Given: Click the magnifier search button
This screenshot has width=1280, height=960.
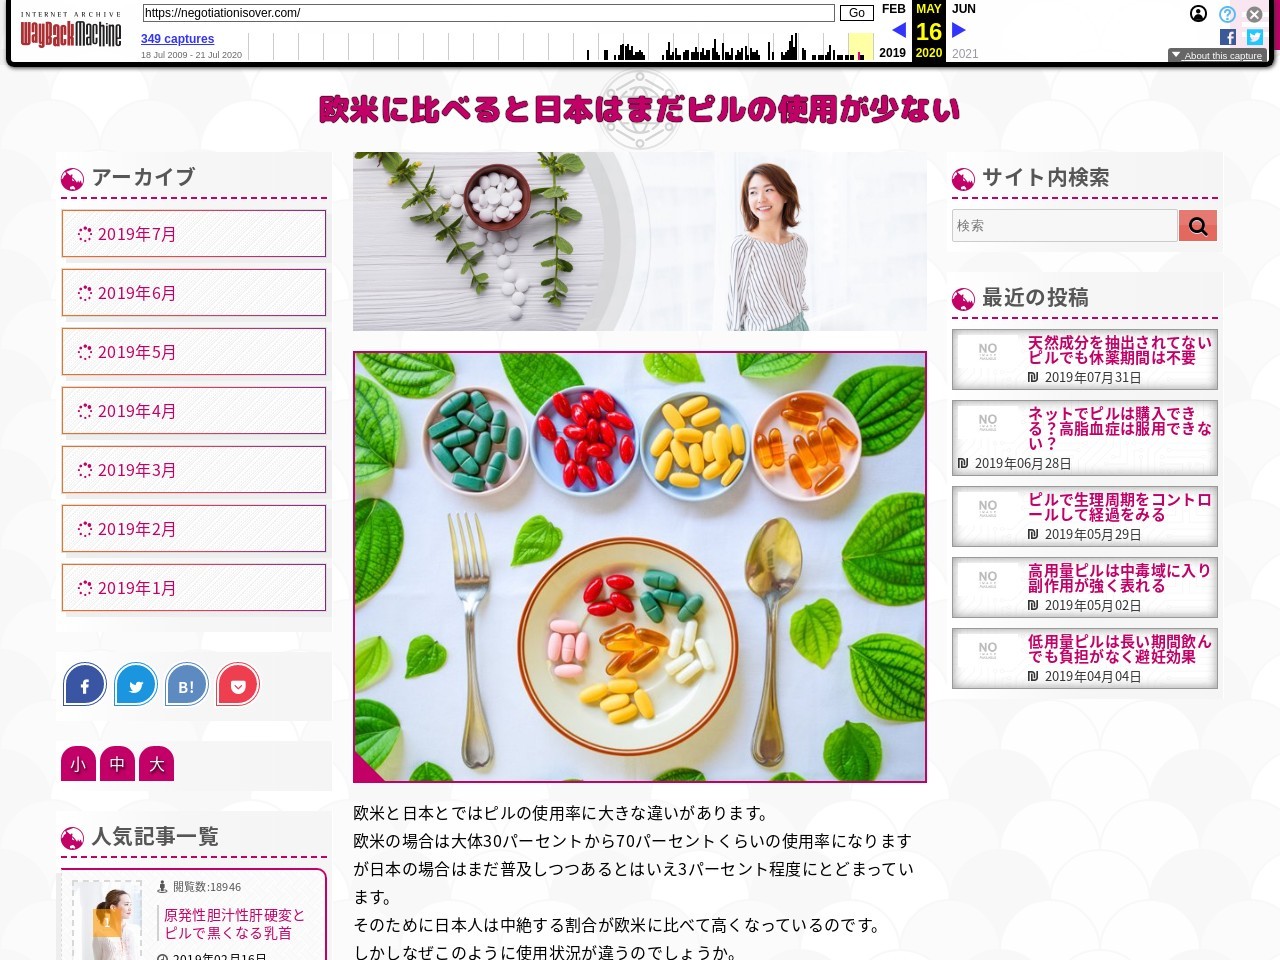Looking at the screenshot, I should (x=1198, y=226).
